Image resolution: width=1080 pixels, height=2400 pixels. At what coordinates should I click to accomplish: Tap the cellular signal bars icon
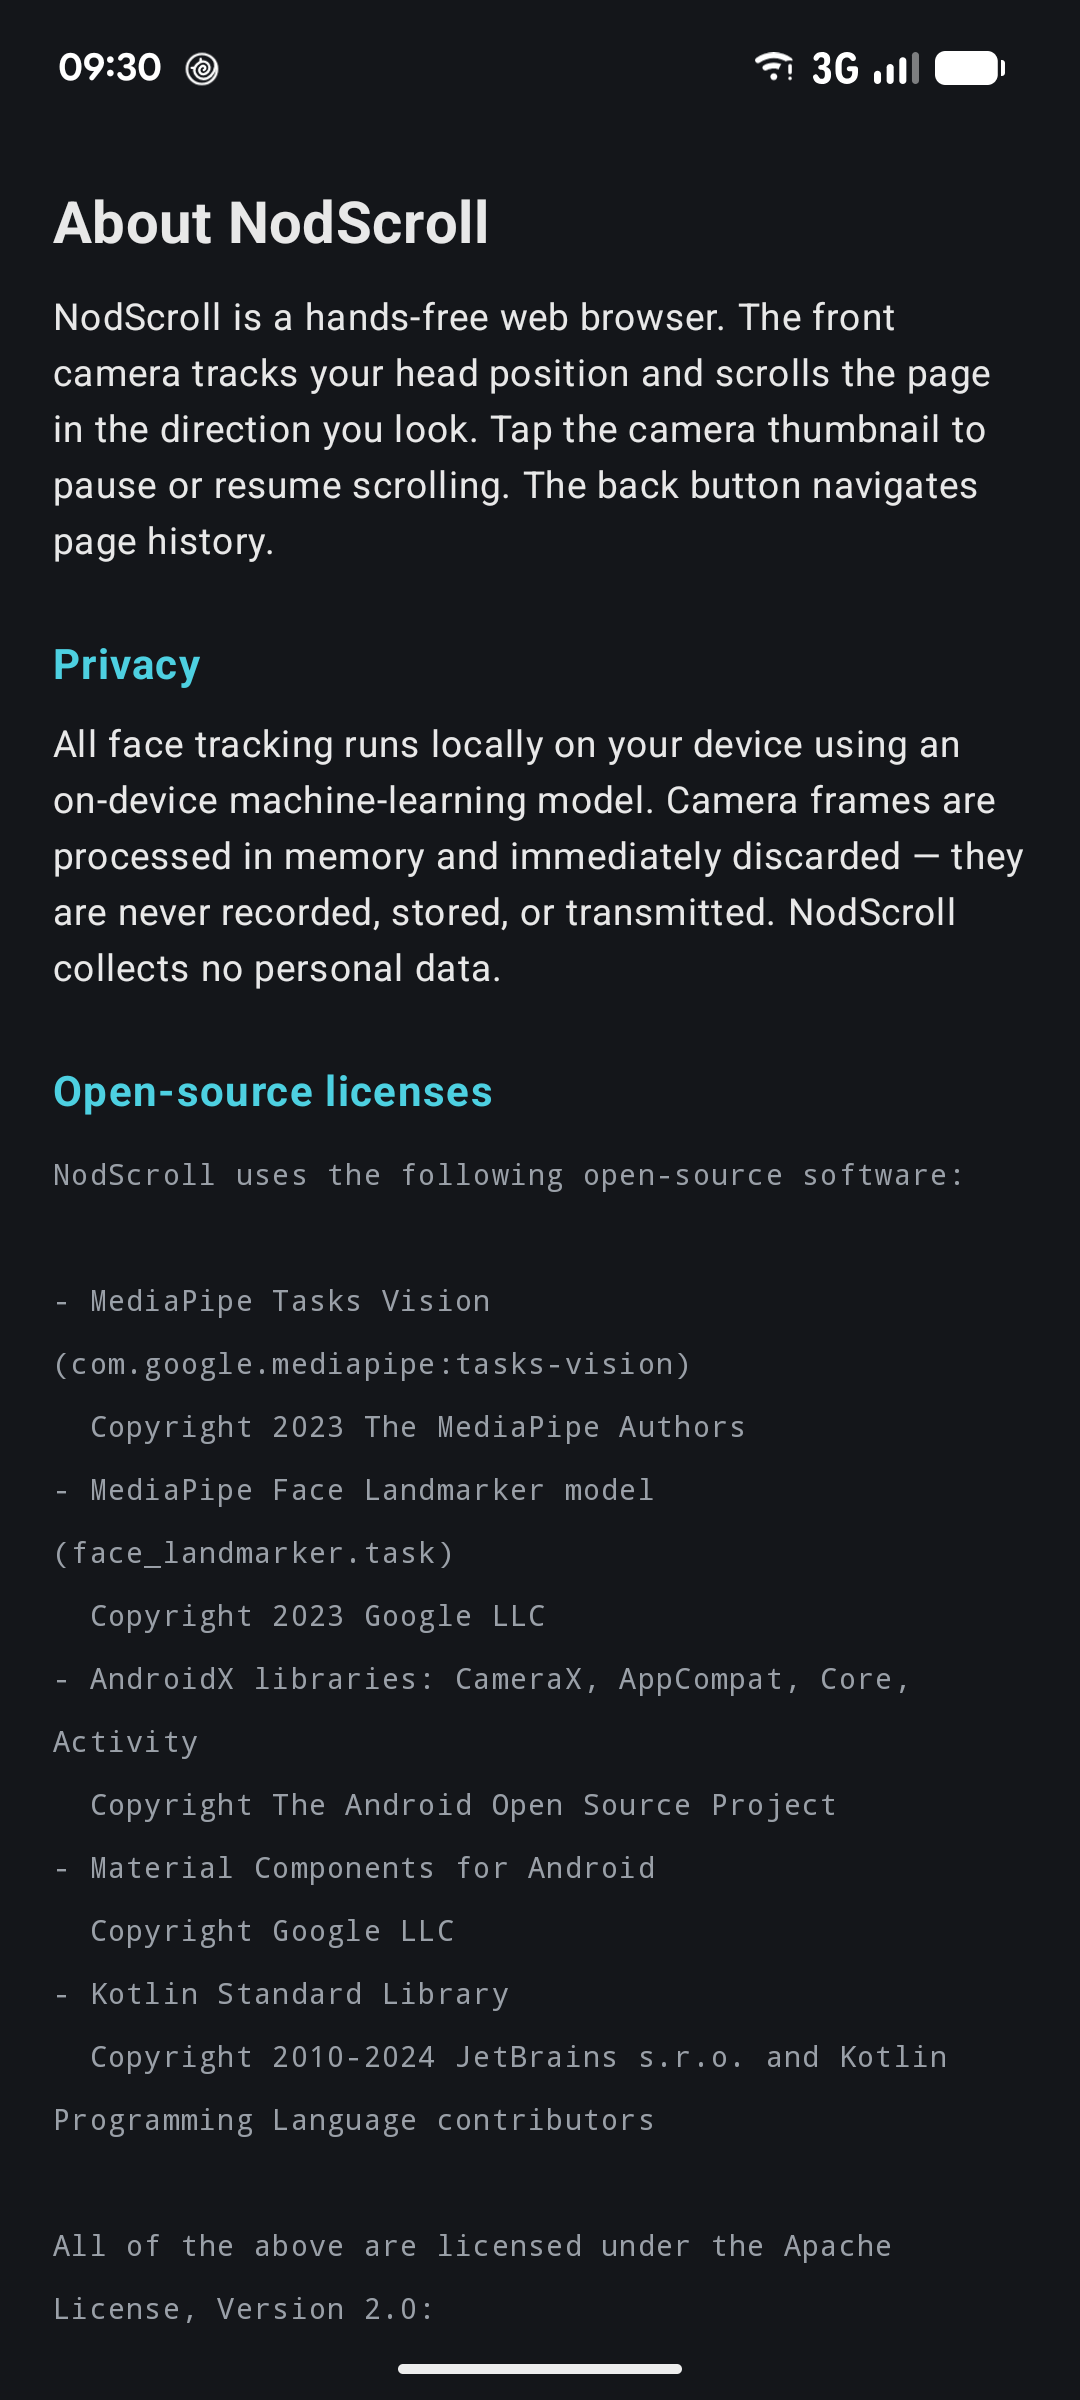tap(896, 69)
